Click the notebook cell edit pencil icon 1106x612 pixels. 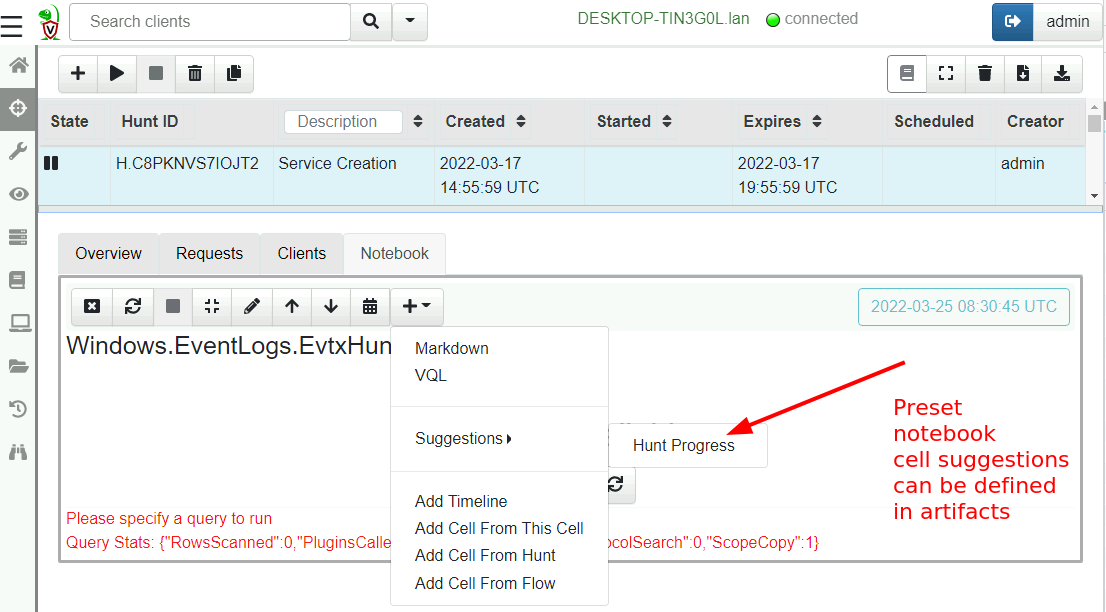coord(252,306)
